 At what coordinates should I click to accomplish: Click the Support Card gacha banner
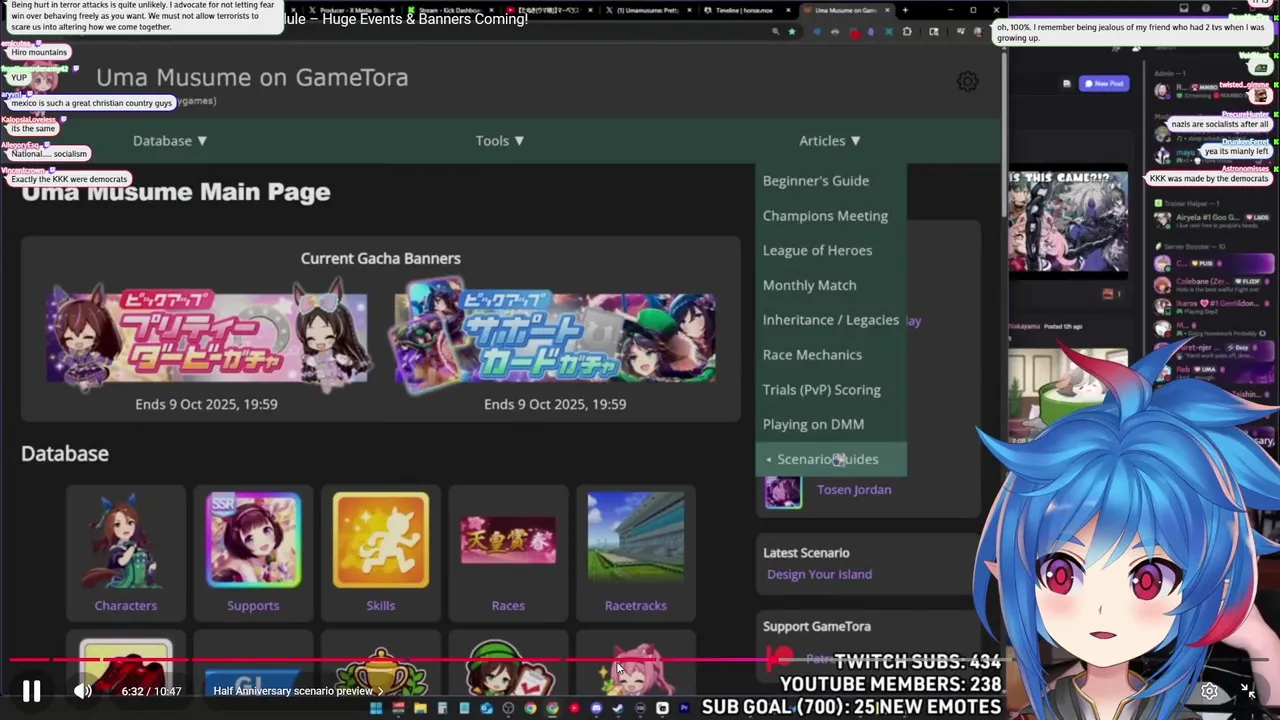555,335
